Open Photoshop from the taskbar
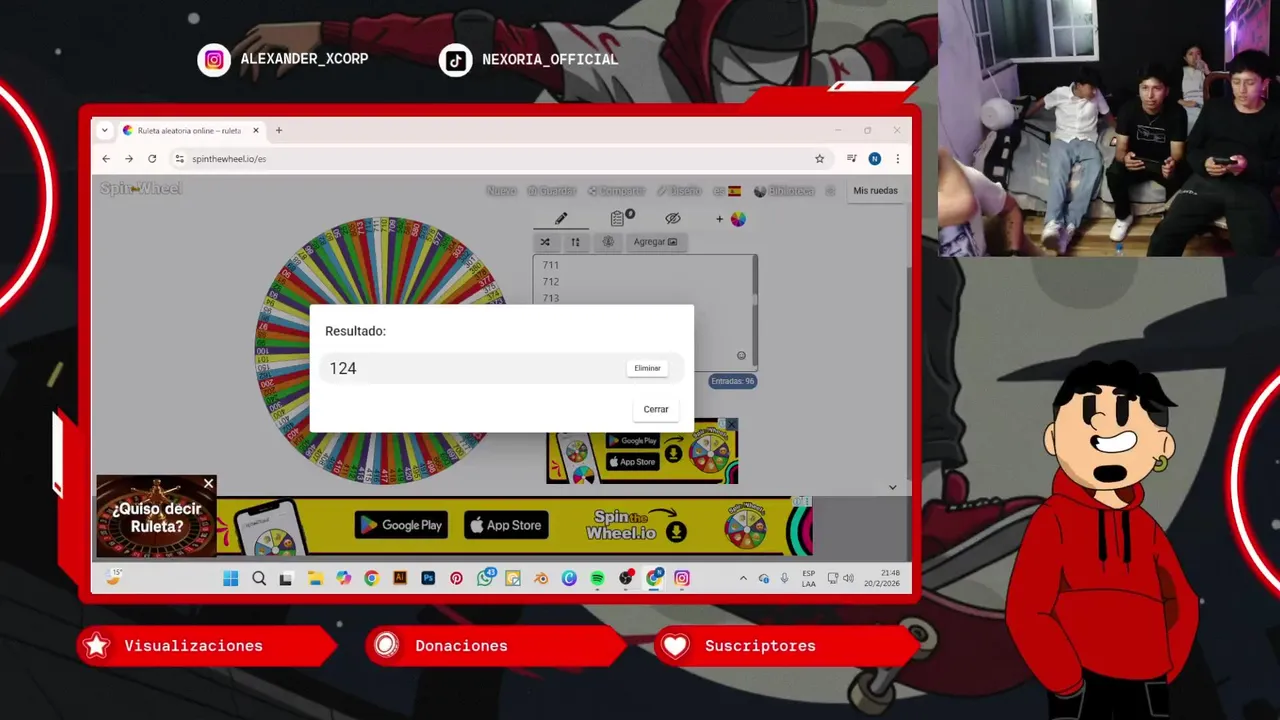 click(x=428, y=578)
